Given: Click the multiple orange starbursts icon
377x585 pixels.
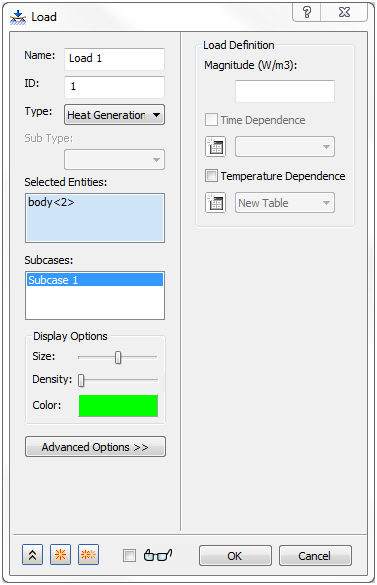Looking at the screenshot, I should pyautogui.click(x=88, y=555).
